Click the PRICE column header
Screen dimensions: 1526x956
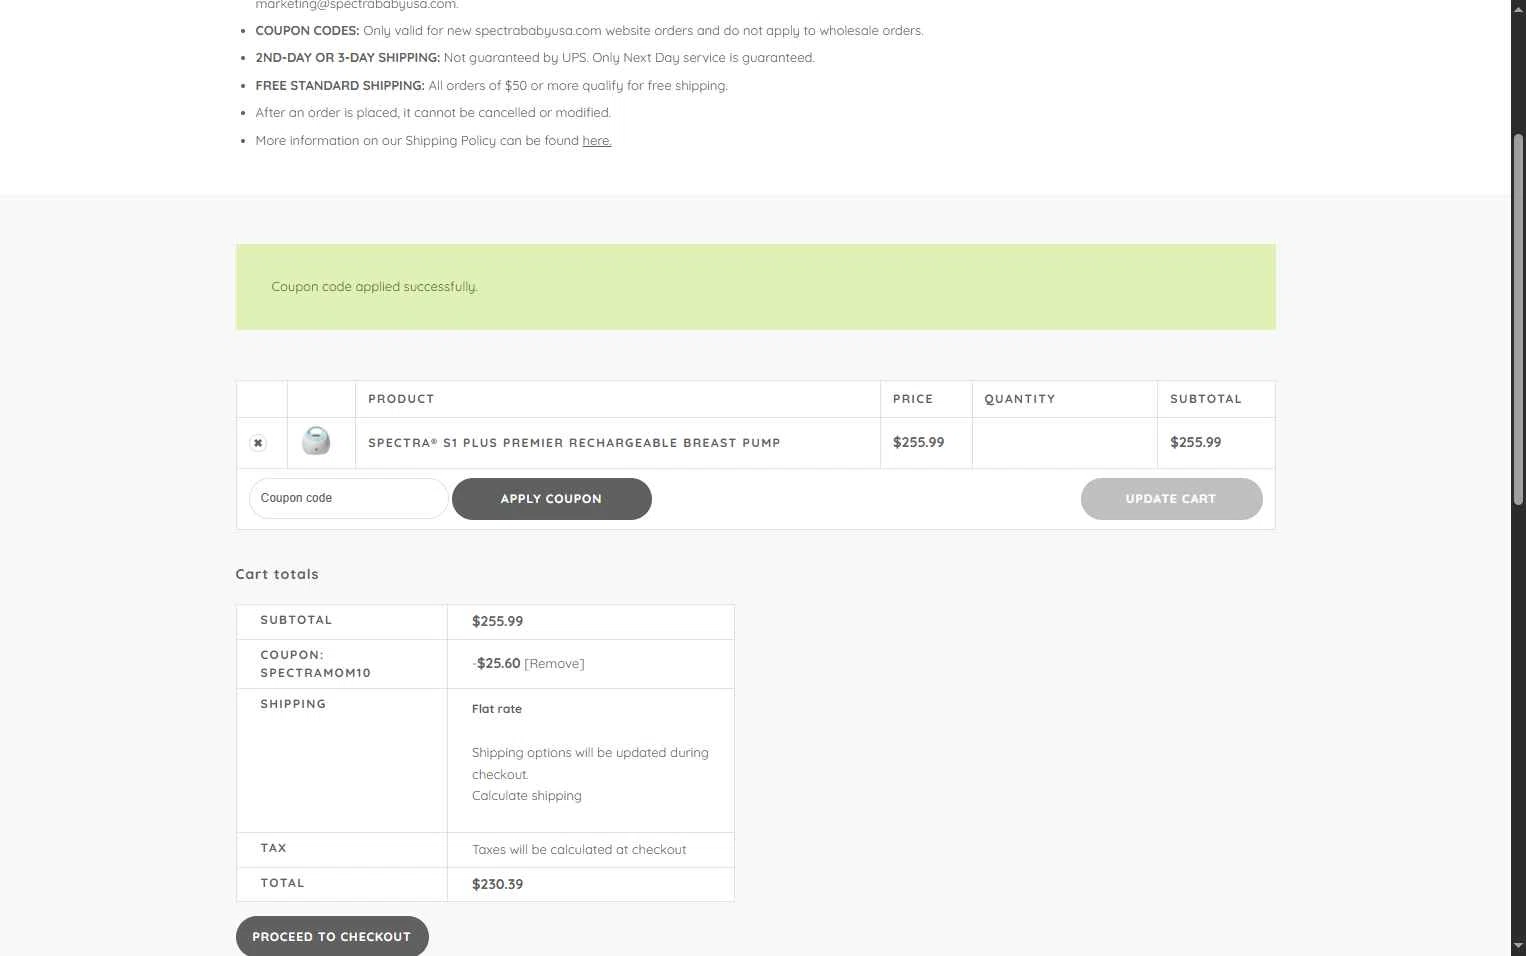point(913,399)
